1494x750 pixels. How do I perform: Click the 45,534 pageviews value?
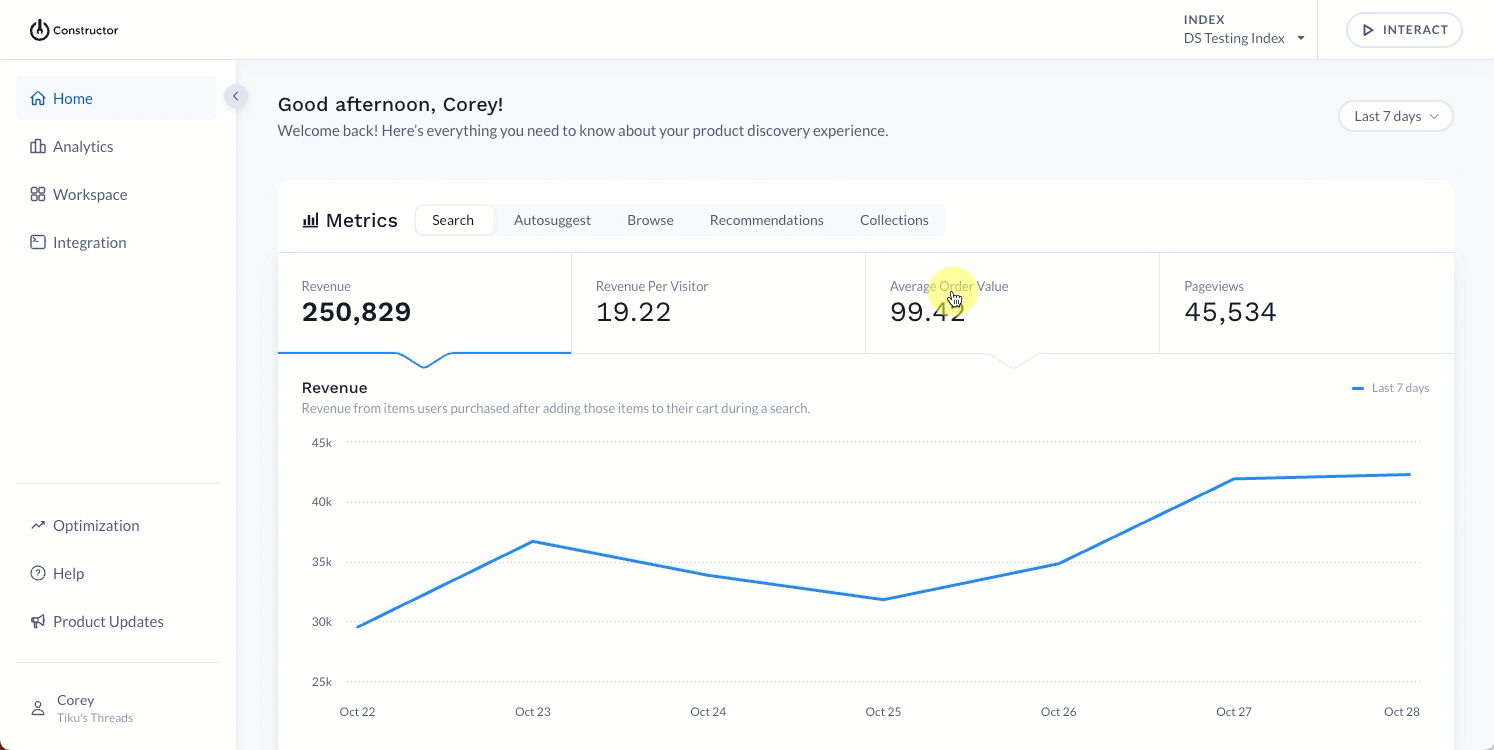(1230, 312)
